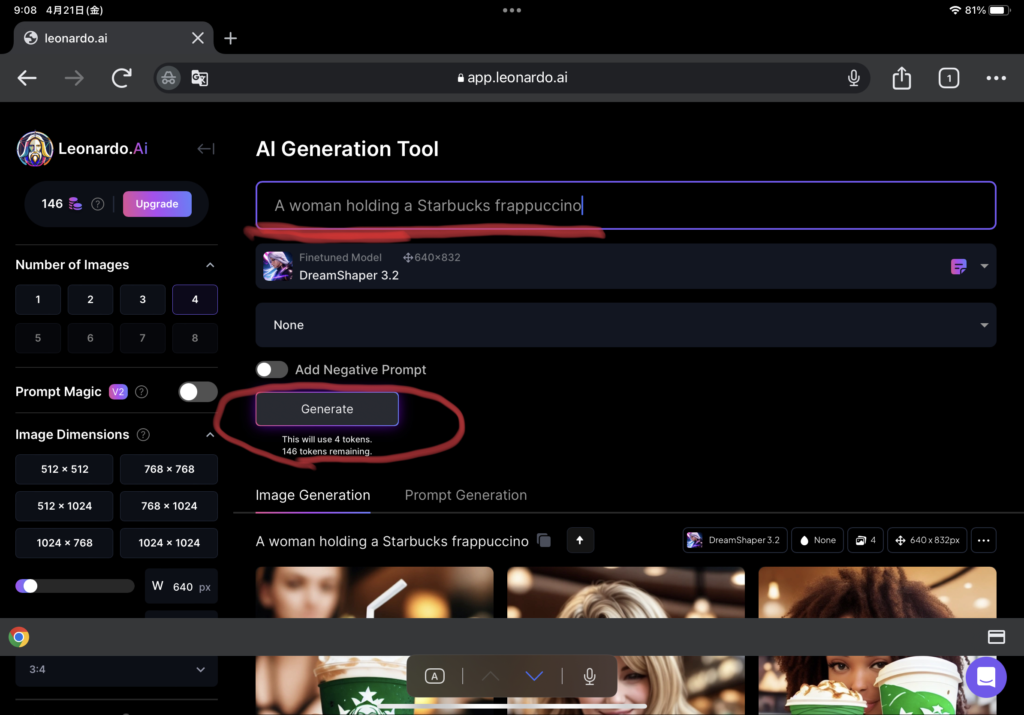The width and height of the screenshot is (1024, 715).
Task: Expand the None style dropdown
Action: (984, 325)
